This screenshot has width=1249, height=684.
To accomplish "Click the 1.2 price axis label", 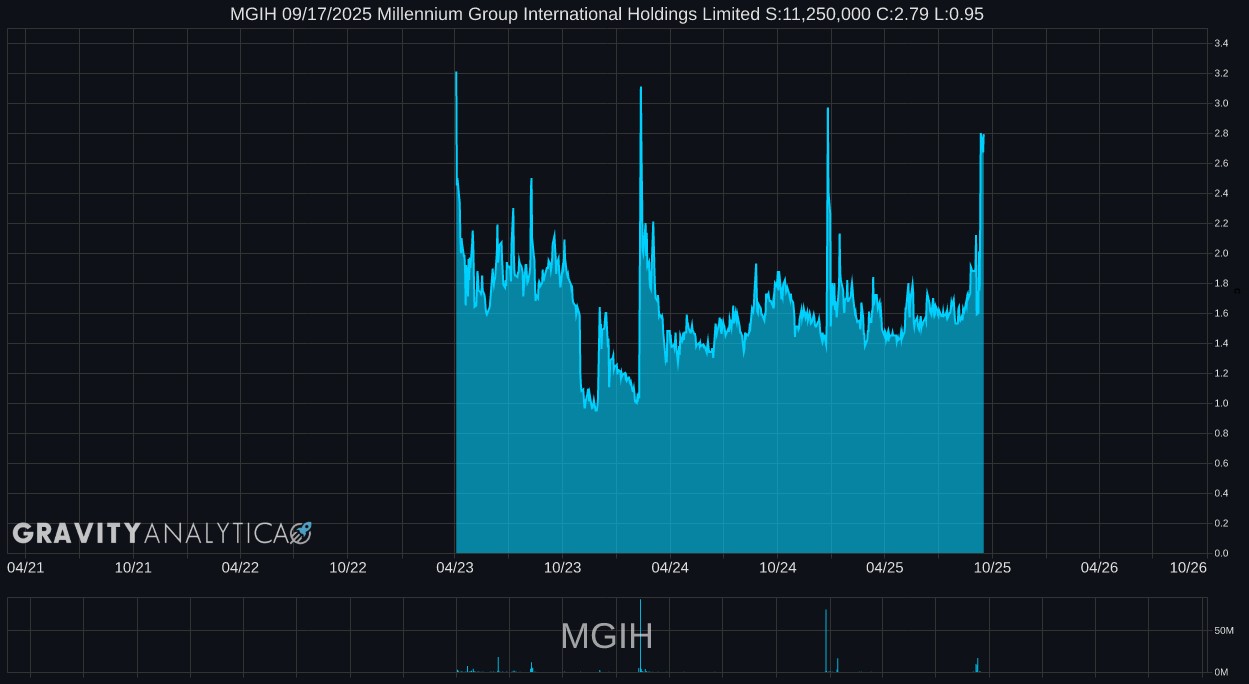I will click(1221, 373).
